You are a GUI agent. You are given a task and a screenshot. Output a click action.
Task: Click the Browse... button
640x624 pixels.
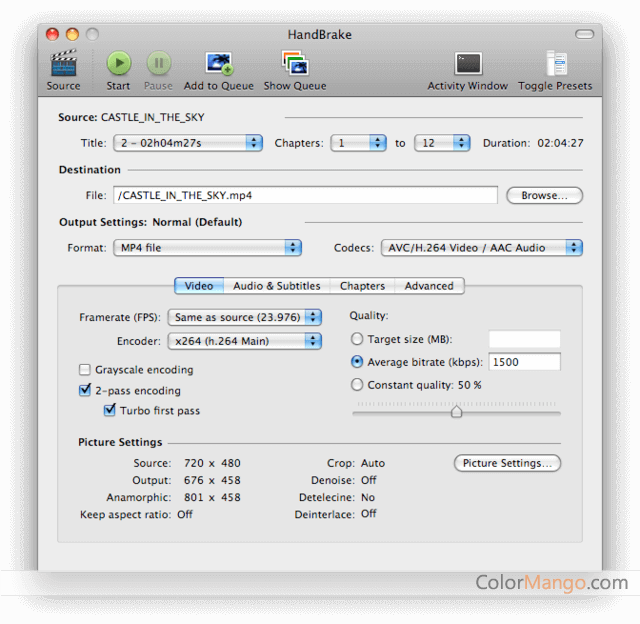(544, 195)
